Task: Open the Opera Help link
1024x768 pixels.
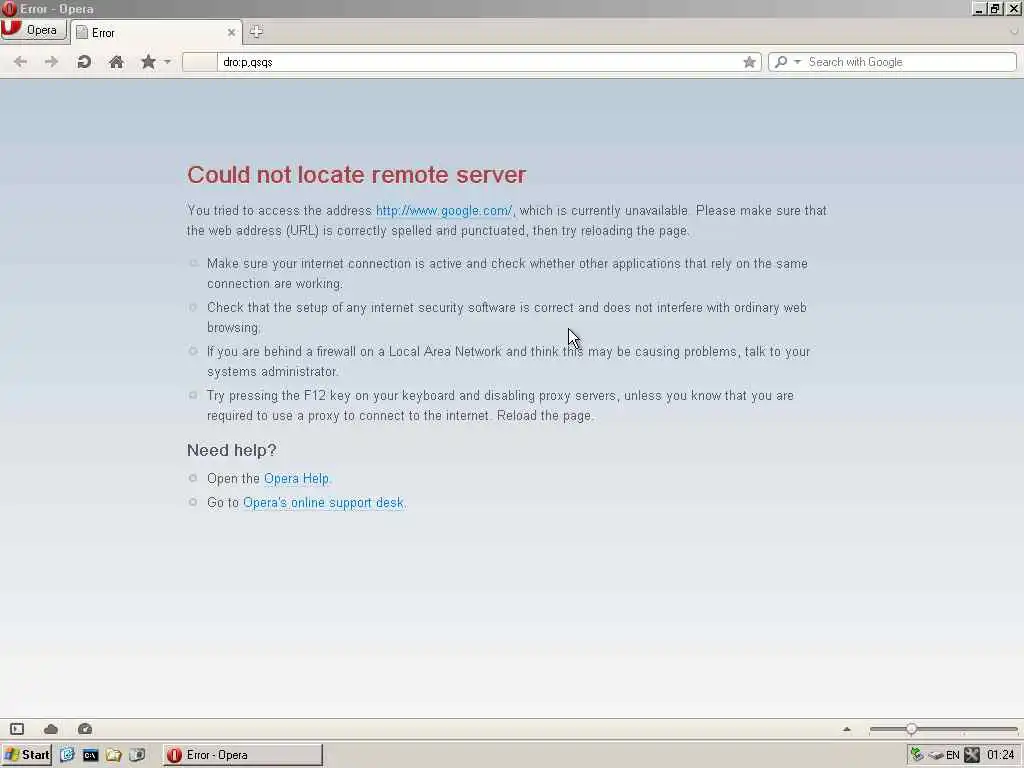Action: 296,479
